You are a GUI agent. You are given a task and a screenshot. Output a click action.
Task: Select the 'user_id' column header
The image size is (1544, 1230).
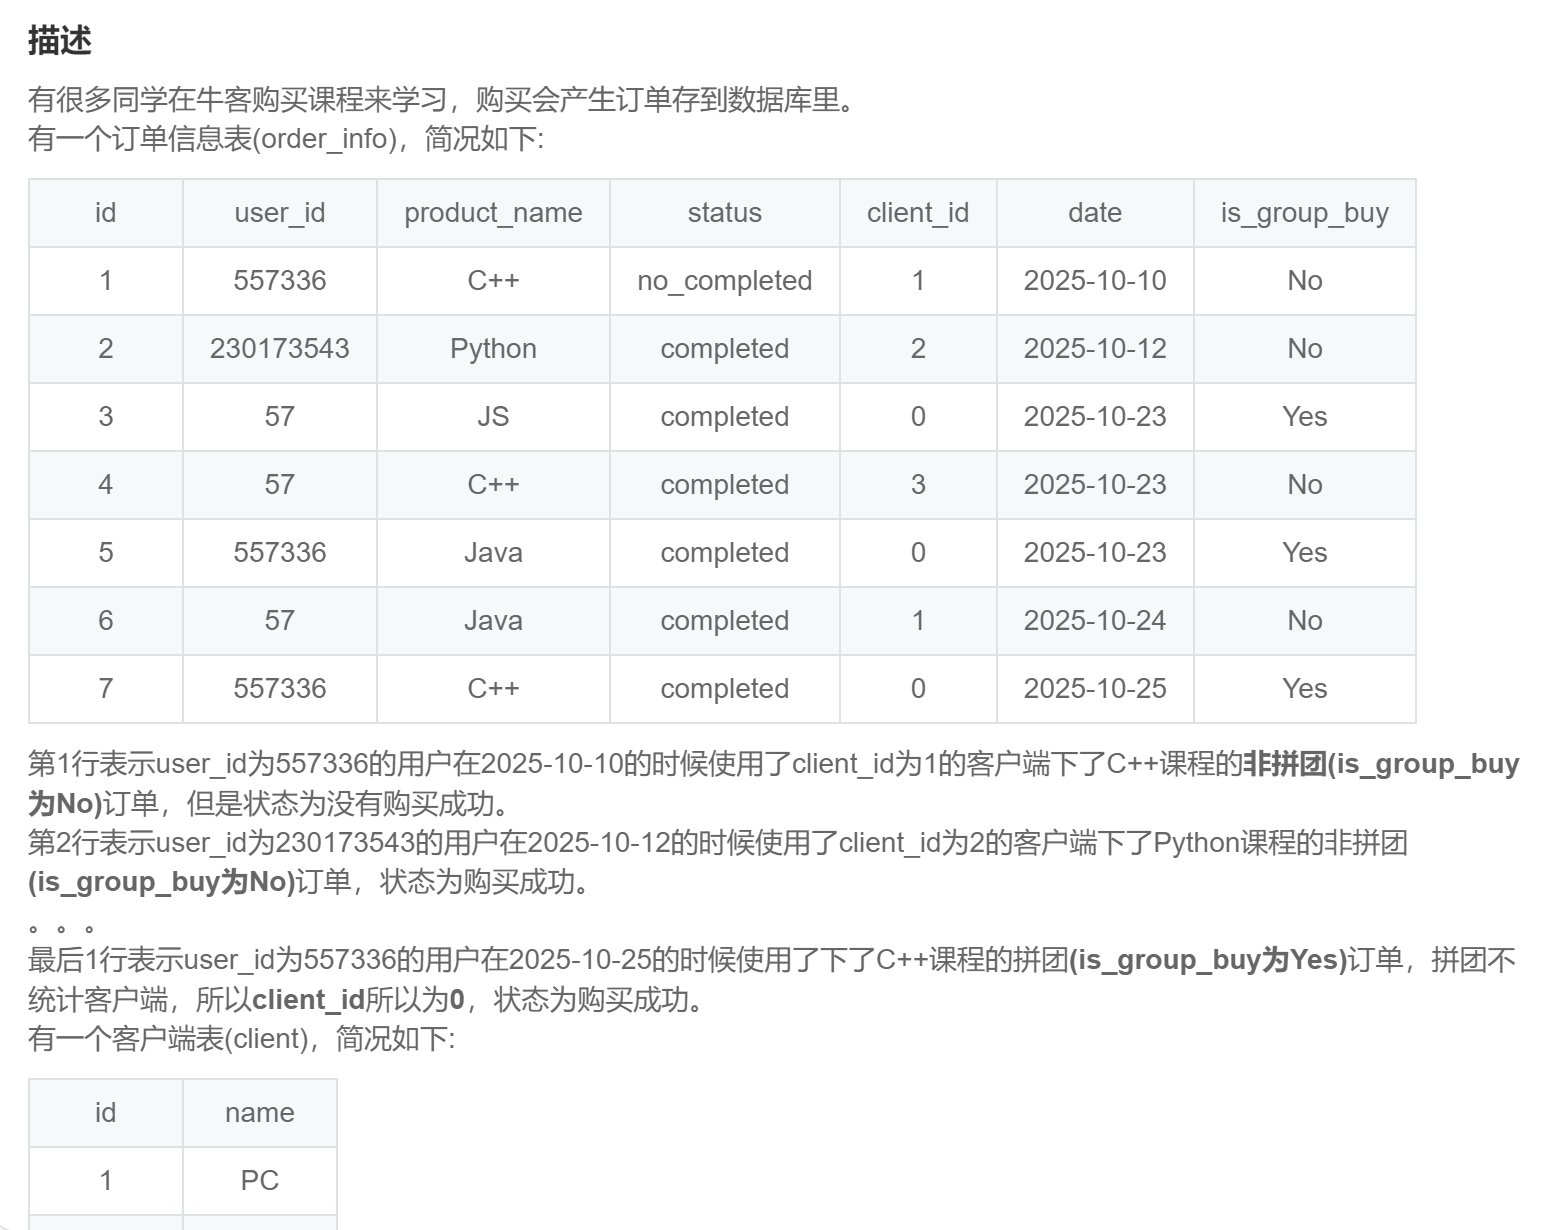click(x=280, y=213)
